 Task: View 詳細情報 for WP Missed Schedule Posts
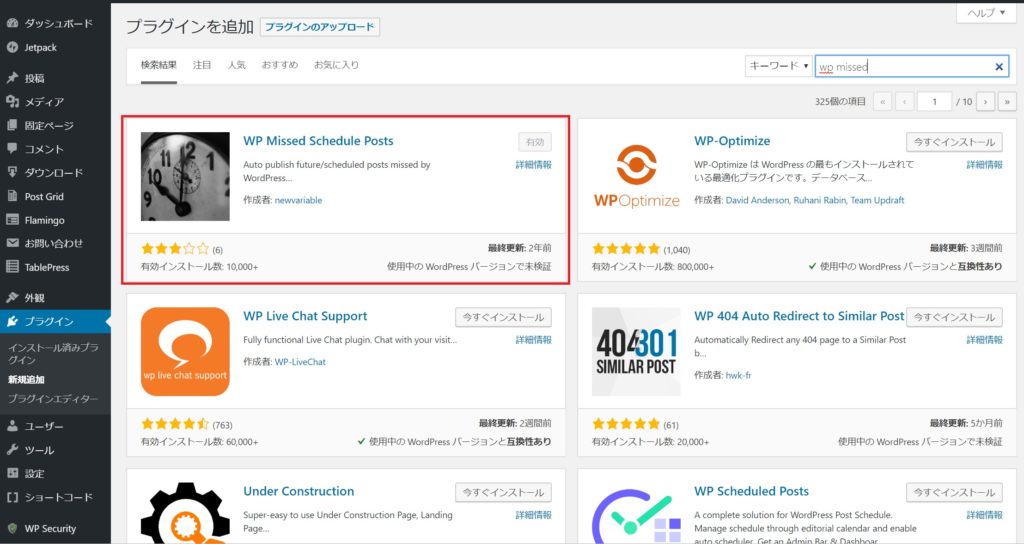(534, 165)
